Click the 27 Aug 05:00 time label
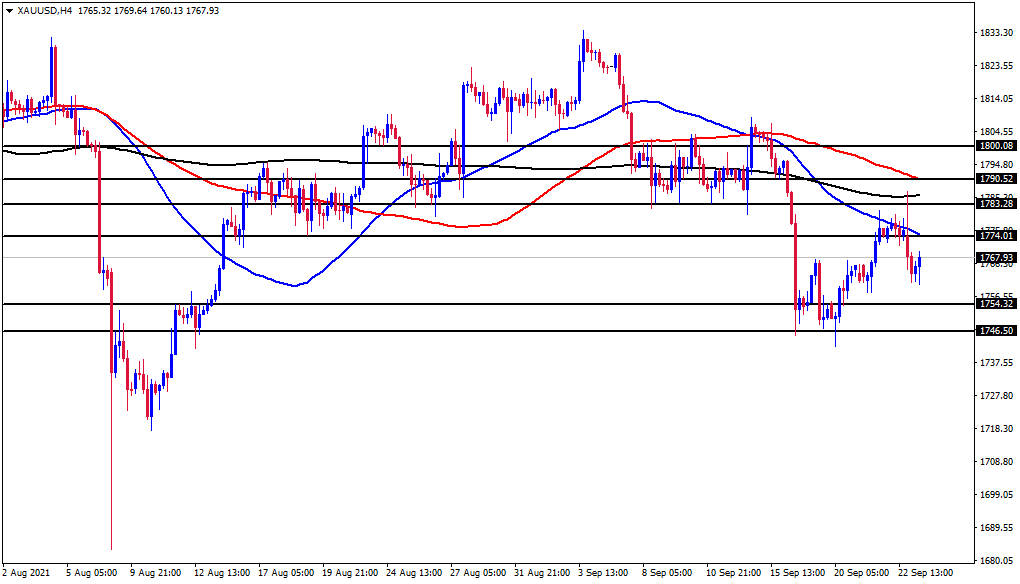Viewport: 1020px width, 584px height. tap(478, 573)
